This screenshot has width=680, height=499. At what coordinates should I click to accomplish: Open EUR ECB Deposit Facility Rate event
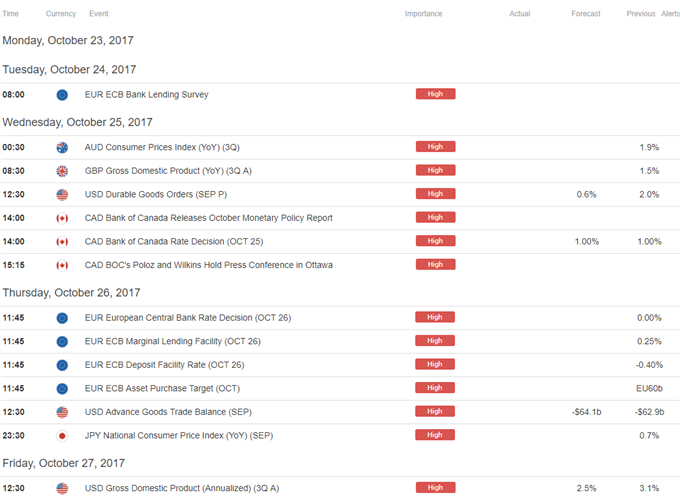(x=164, y=365)
